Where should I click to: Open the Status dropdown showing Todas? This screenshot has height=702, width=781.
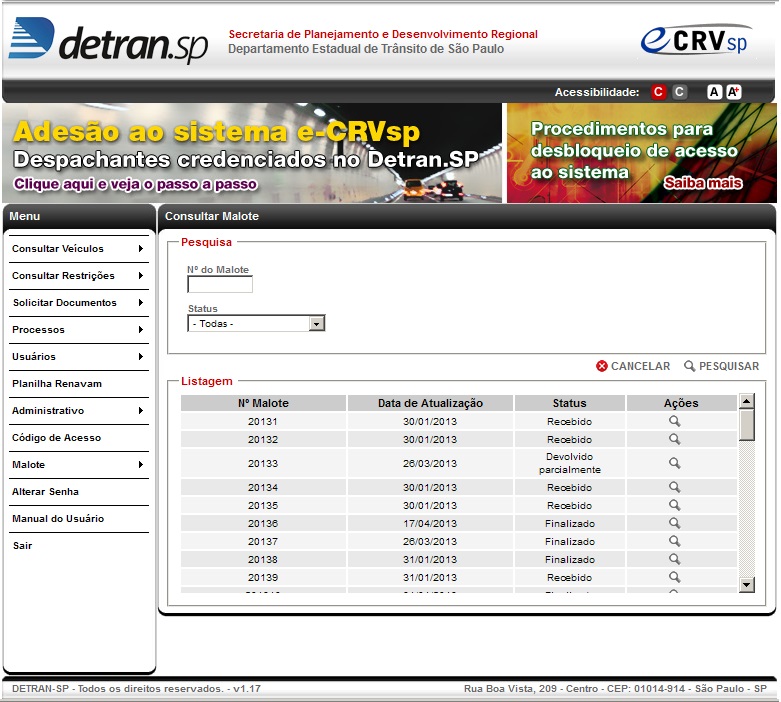click(256, 323)
